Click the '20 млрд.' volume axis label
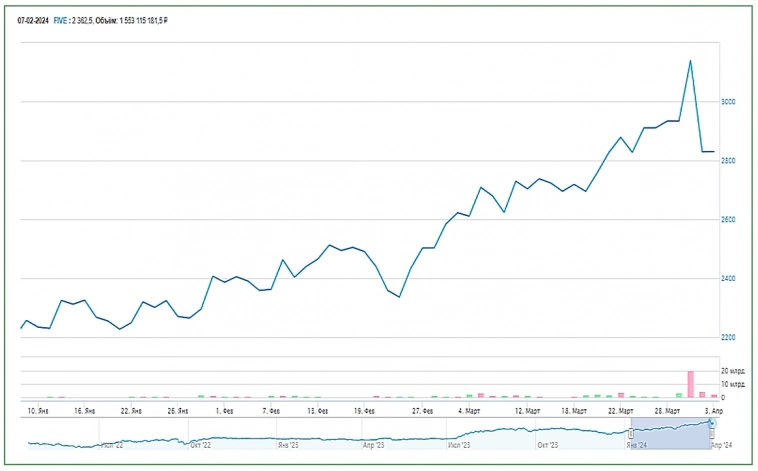758x471 pixels. click(732, 371)
